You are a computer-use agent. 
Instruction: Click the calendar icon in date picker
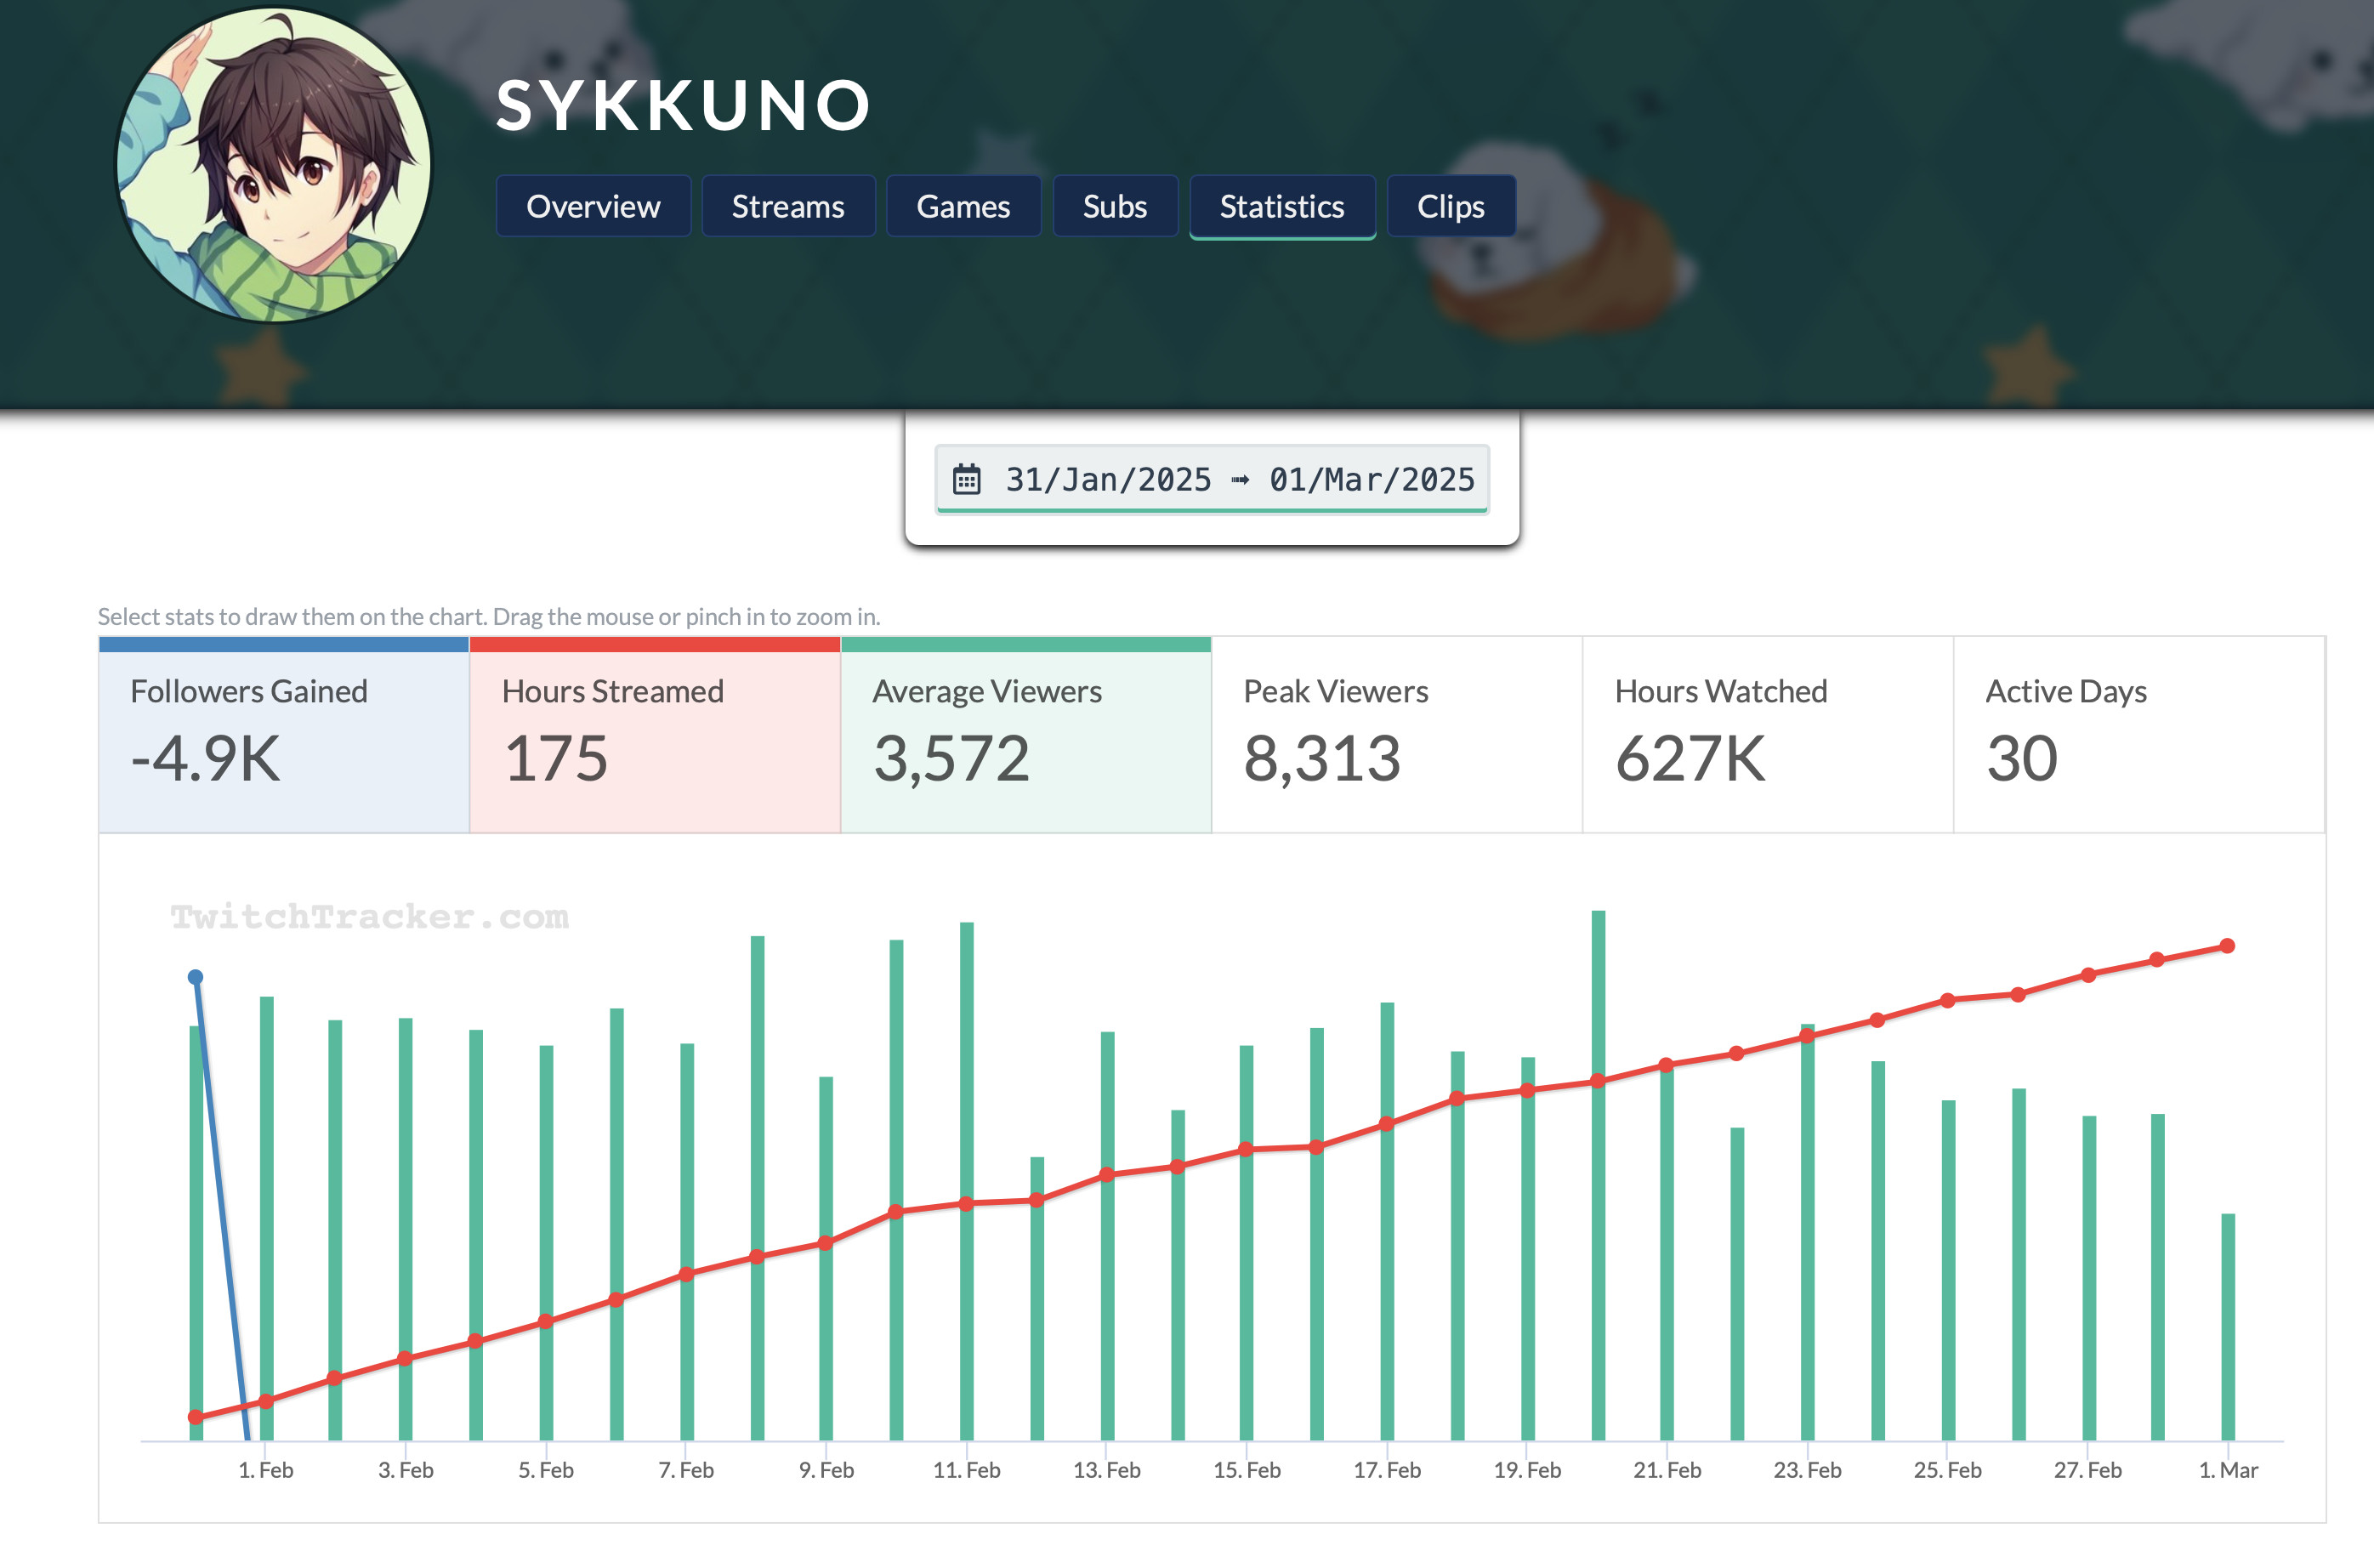click(x=966, y=479)
